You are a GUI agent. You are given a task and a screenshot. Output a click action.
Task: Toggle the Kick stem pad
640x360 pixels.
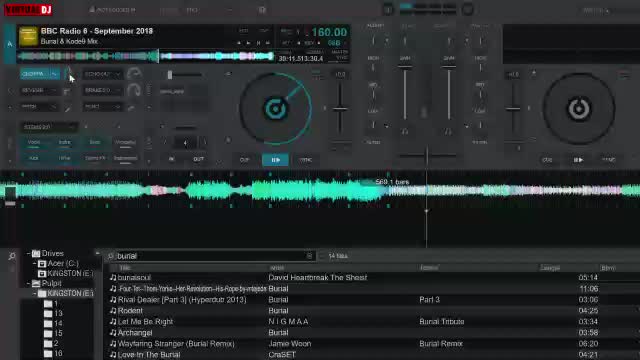(34, 158)
